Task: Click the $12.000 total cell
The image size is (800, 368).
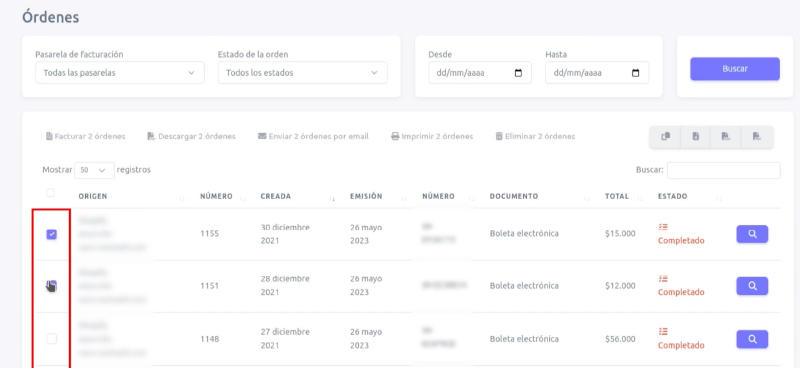Action: tap(620, 286)
